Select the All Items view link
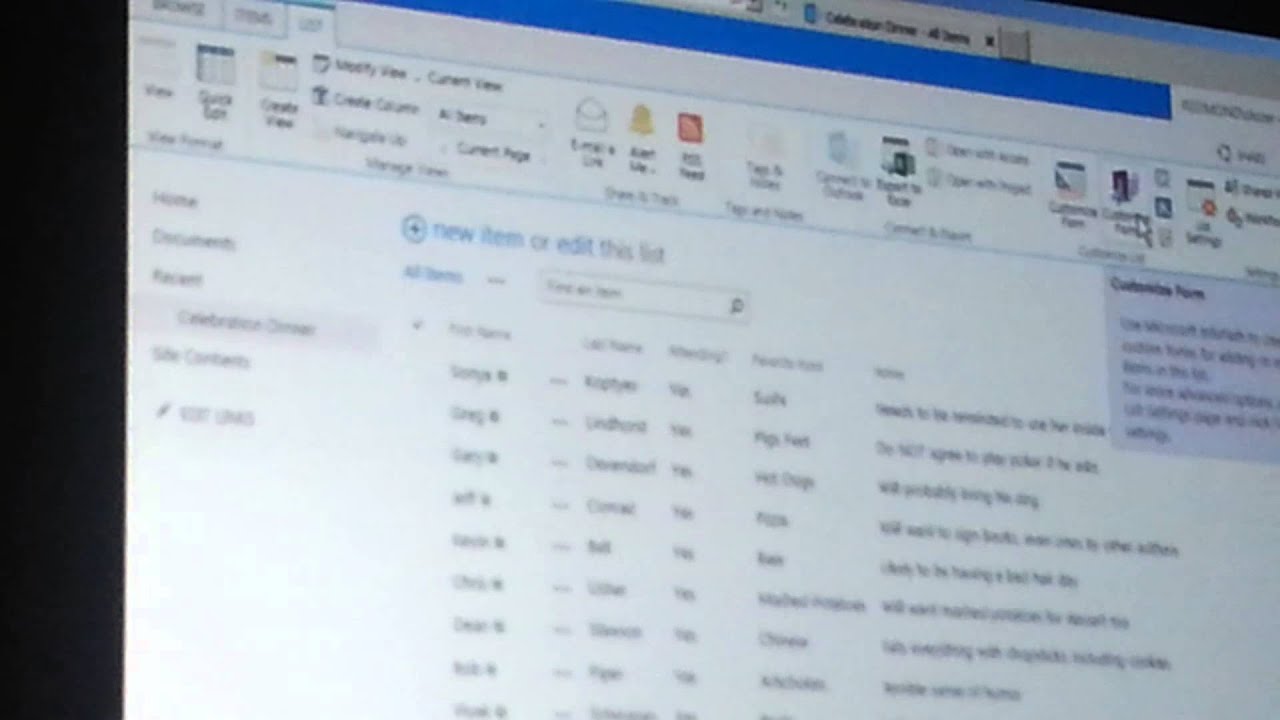1280x720 pixels. 433,274
